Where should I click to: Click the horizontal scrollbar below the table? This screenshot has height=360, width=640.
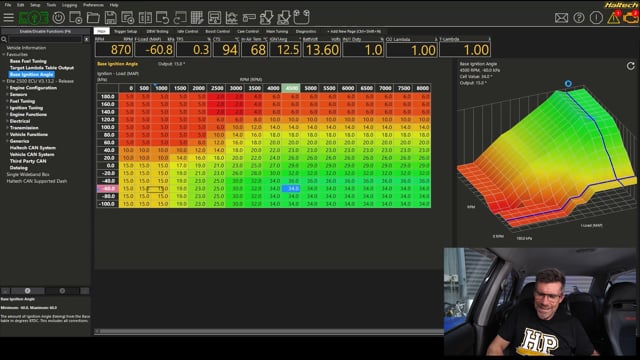pos(269,331)
